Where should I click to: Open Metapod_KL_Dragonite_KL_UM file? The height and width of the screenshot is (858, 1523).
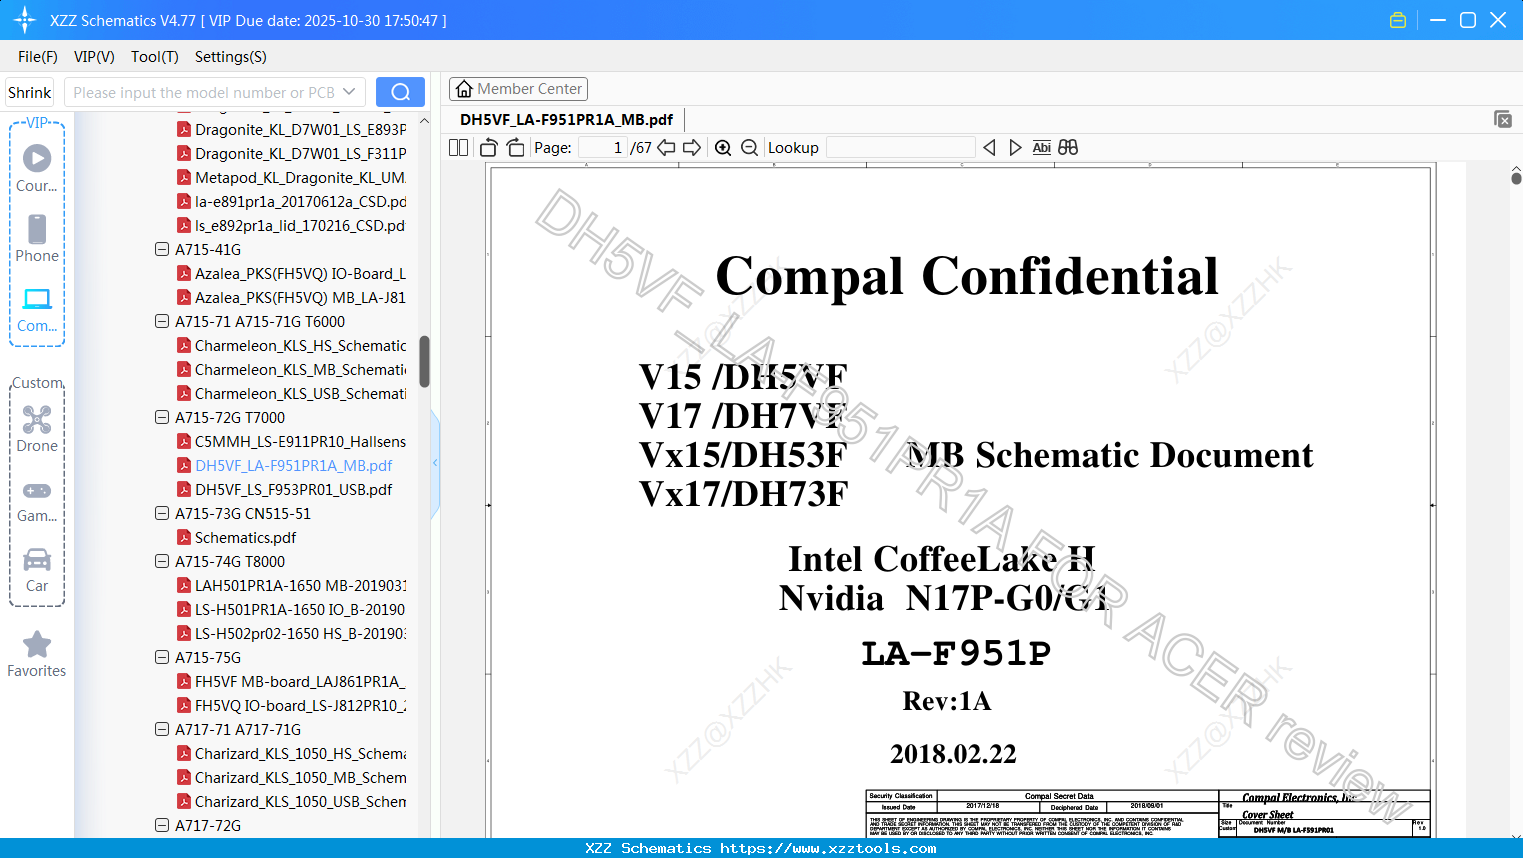click(x=291, y=177)
